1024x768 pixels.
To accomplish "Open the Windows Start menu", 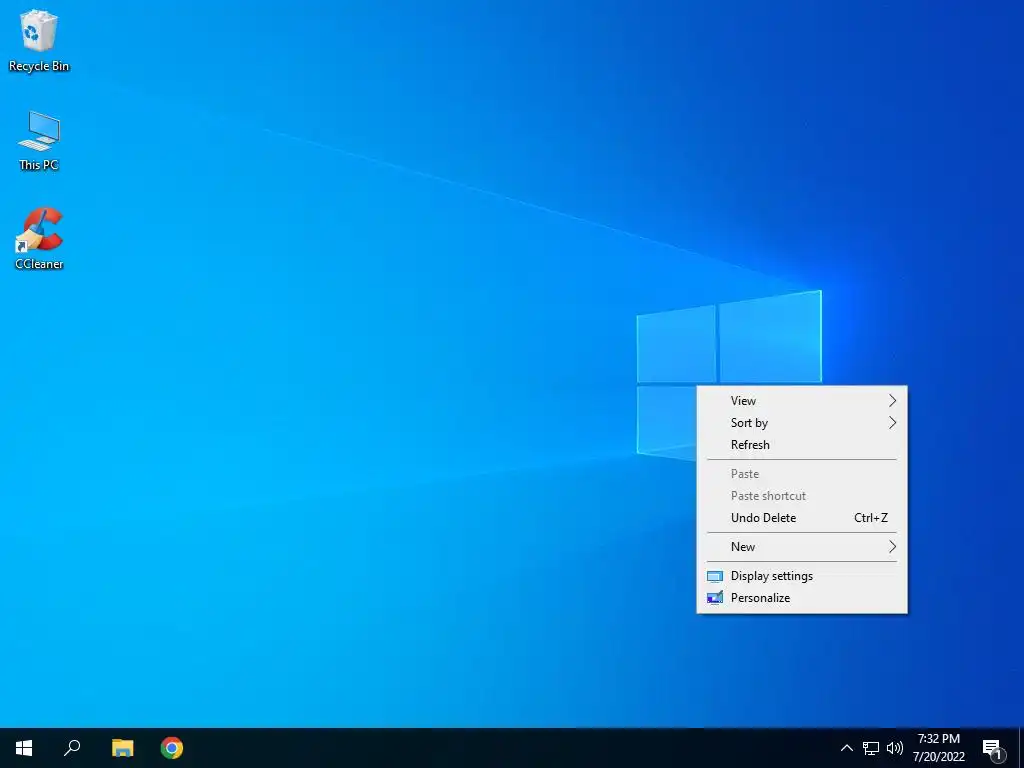I will pyautogui.click(x=24, y=748).
